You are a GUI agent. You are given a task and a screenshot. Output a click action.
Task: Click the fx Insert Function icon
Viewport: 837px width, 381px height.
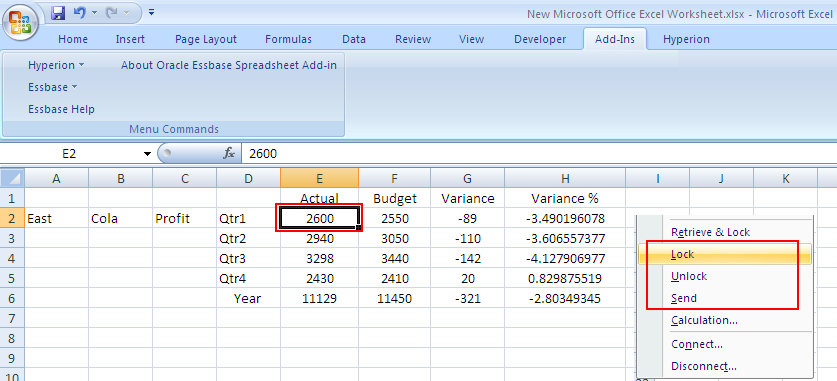click(x=229, y=154)
